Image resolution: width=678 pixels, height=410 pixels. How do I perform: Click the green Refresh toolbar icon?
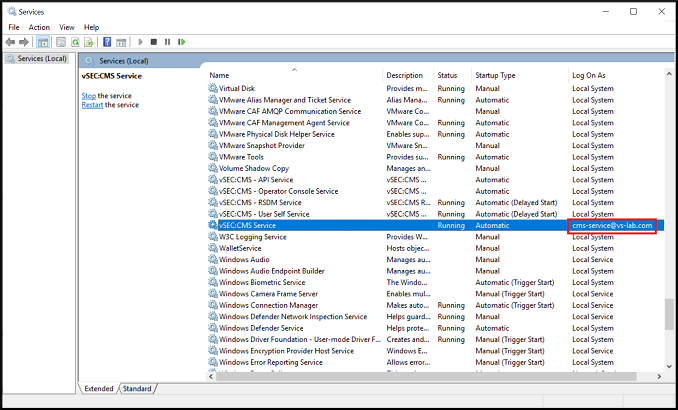(x=75, y=42)
